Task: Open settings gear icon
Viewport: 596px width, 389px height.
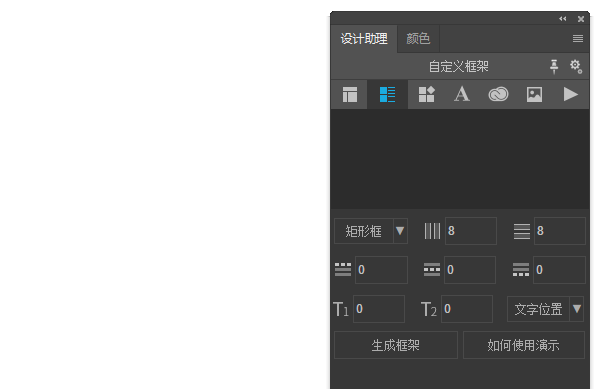Action: (x=575, y=67)
